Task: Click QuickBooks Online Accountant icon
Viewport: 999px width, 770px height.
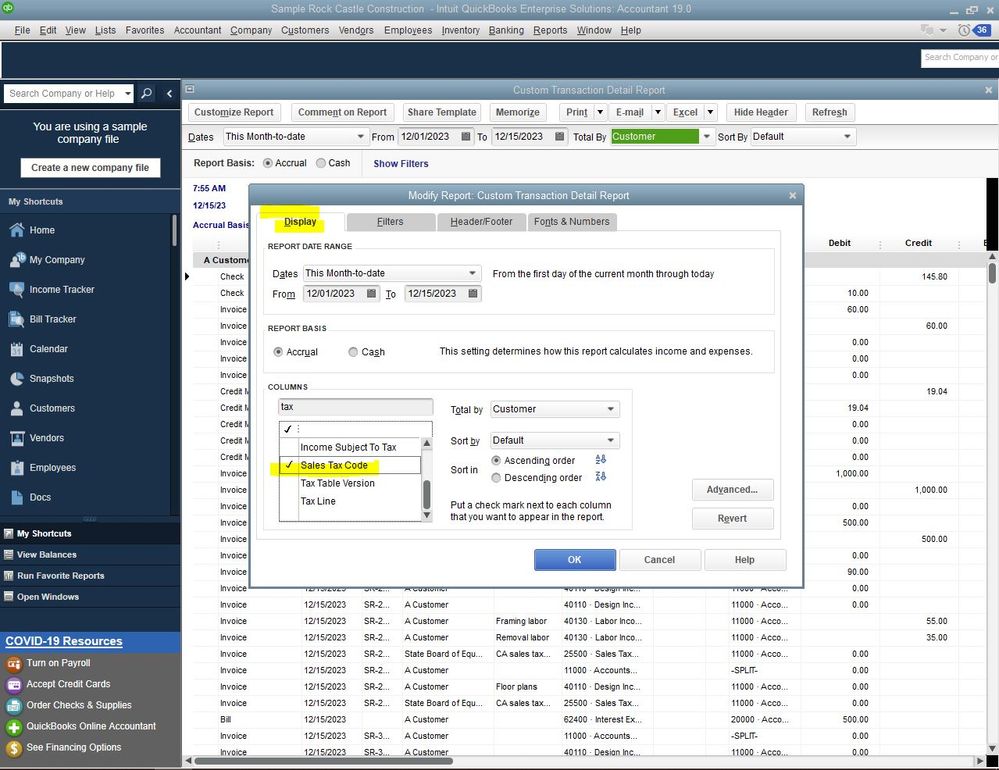Action: [13, 727]
